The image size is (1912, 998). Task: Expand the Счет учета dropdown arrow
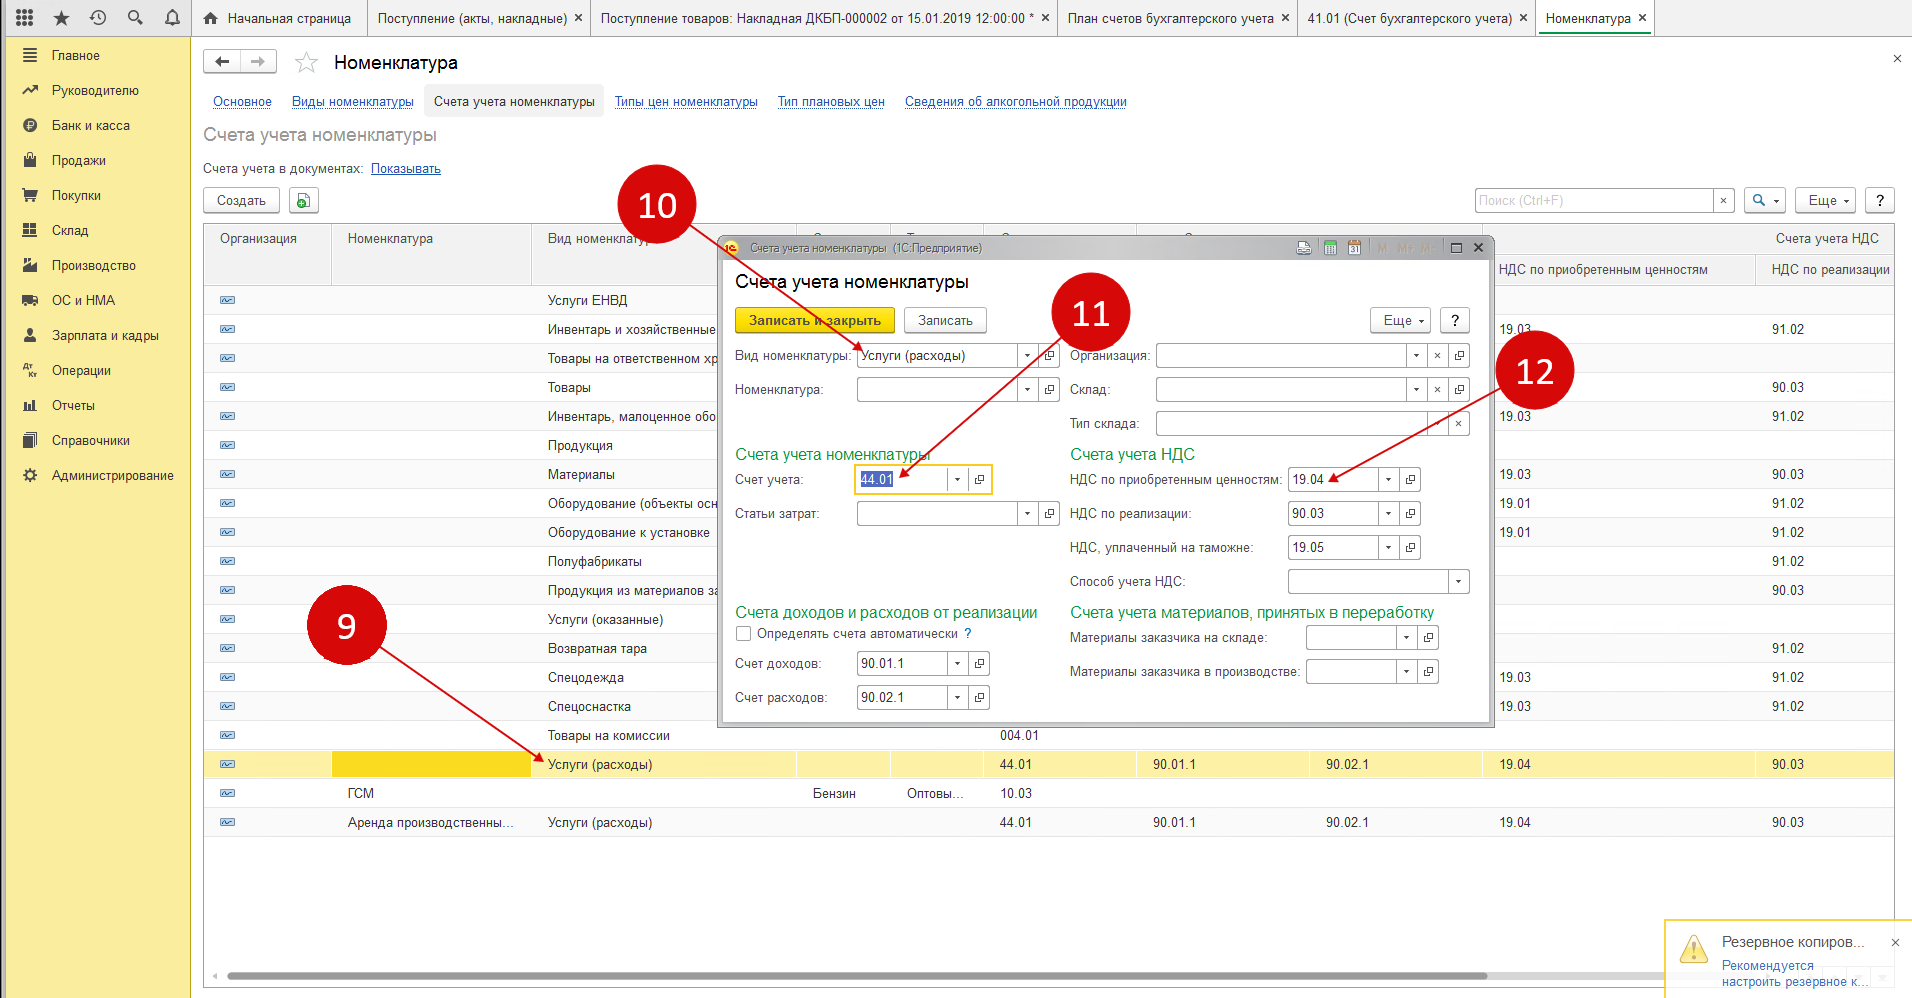(958, 480)
